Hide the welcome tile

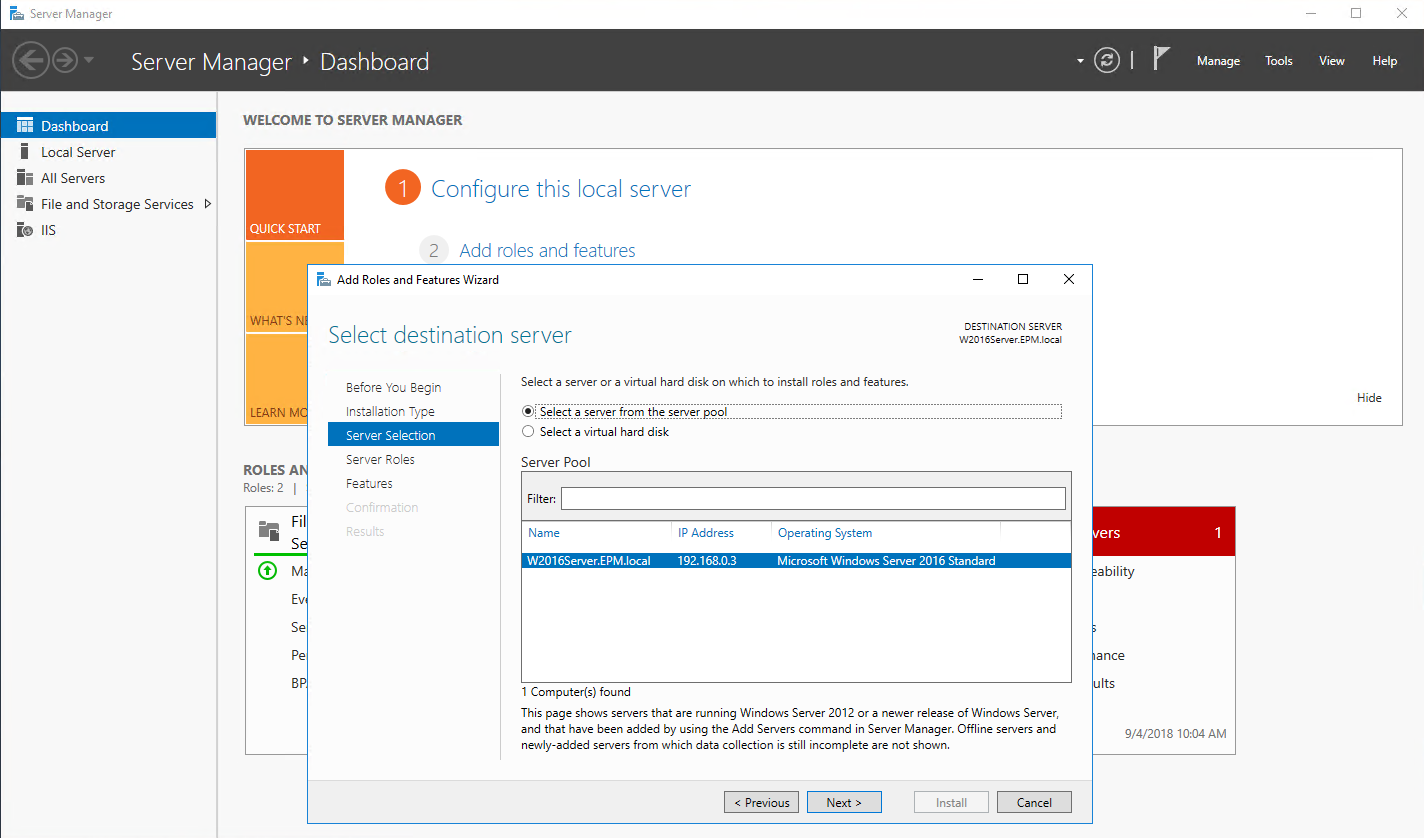pos(1369,398)
